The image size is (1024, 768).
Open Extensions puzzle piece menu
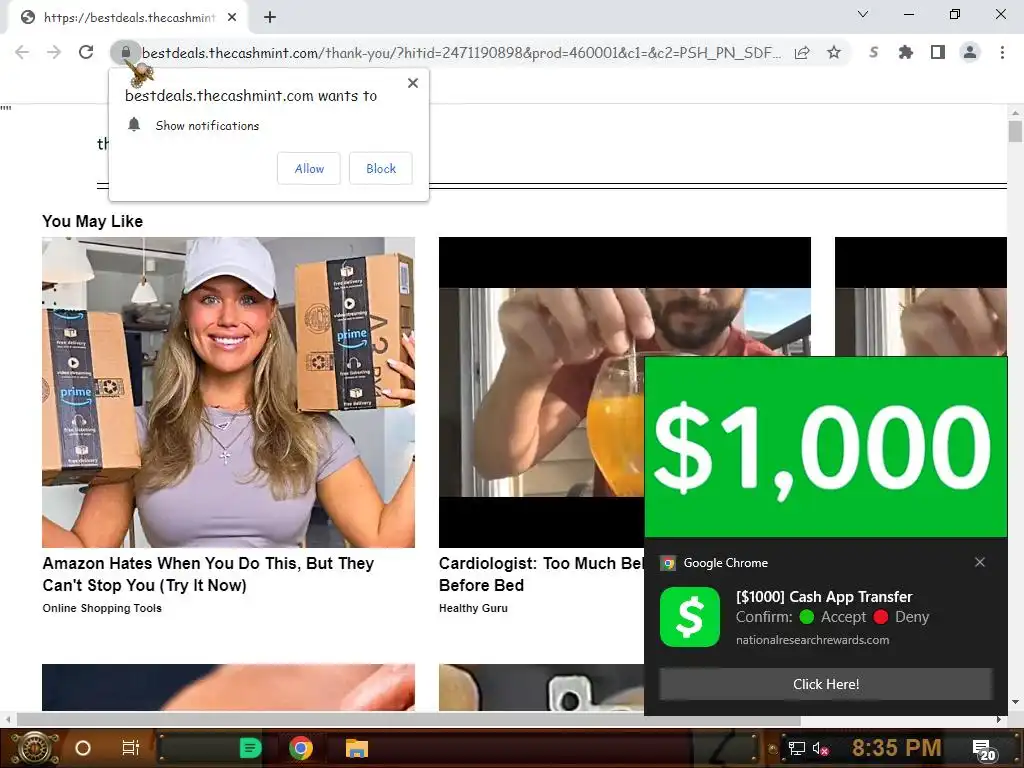906,52
